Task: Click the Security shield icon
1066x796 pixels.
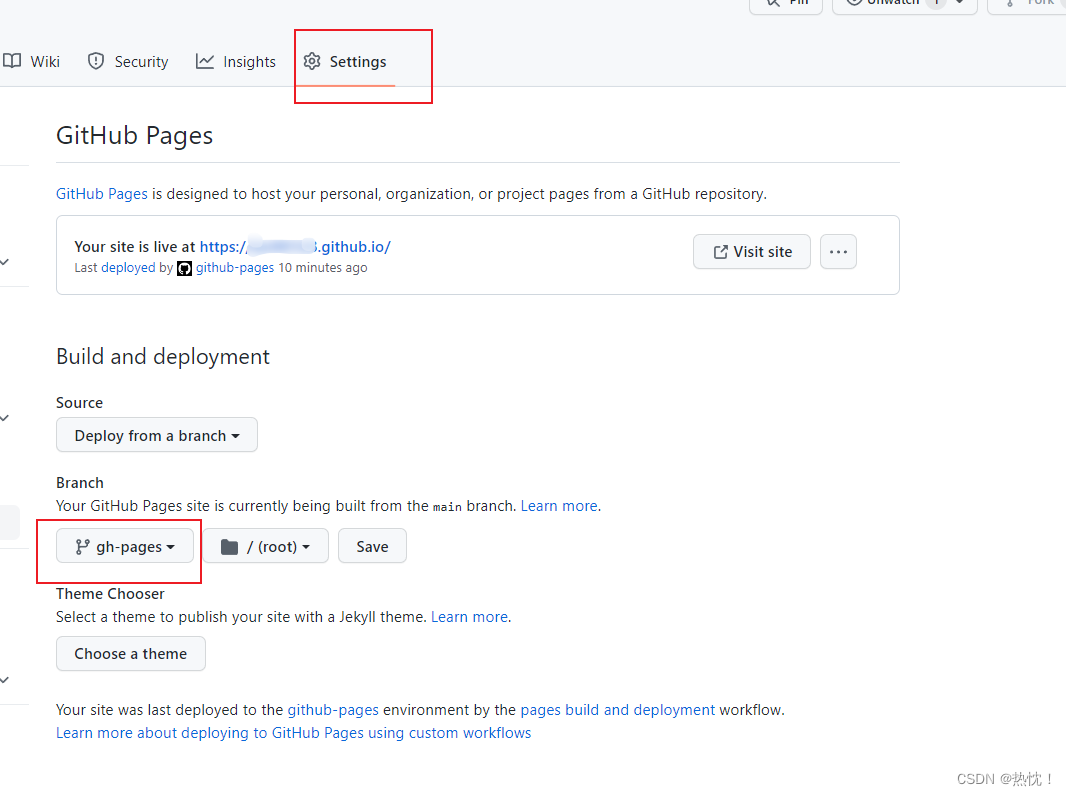Action: click(x=96, y=61)
